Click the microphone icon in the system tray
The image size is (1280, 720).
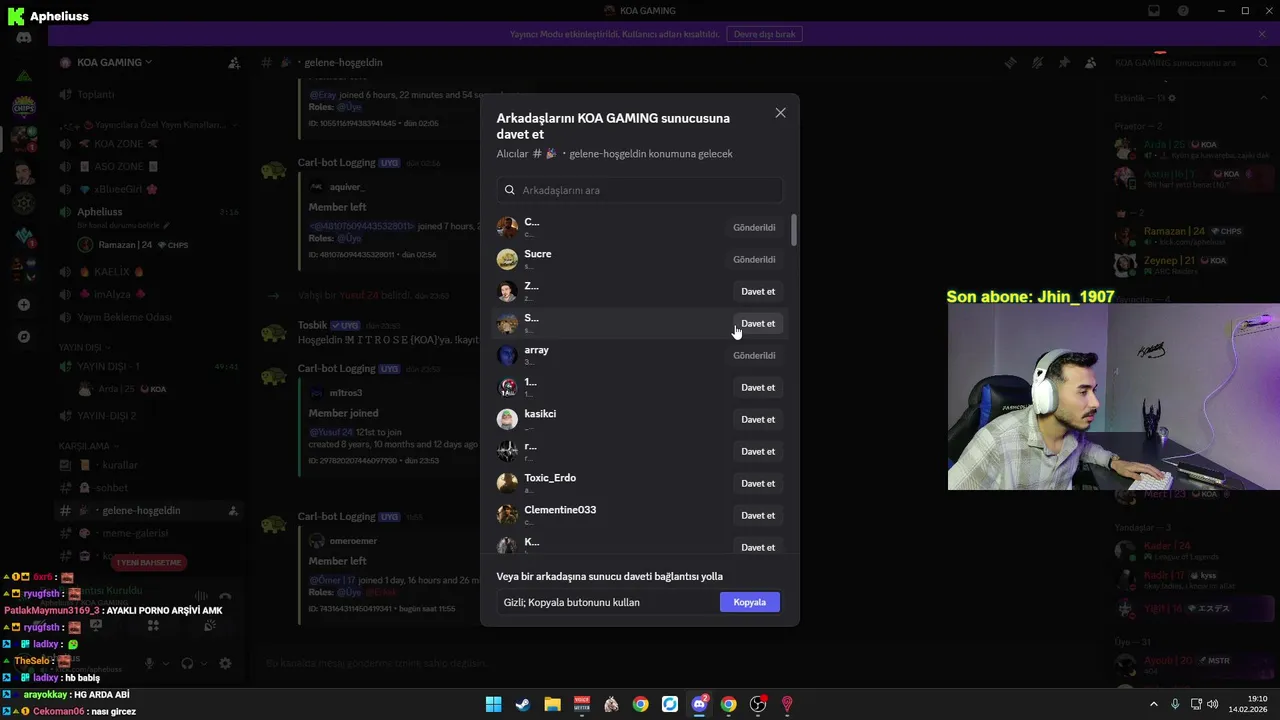click(1175, 705)
